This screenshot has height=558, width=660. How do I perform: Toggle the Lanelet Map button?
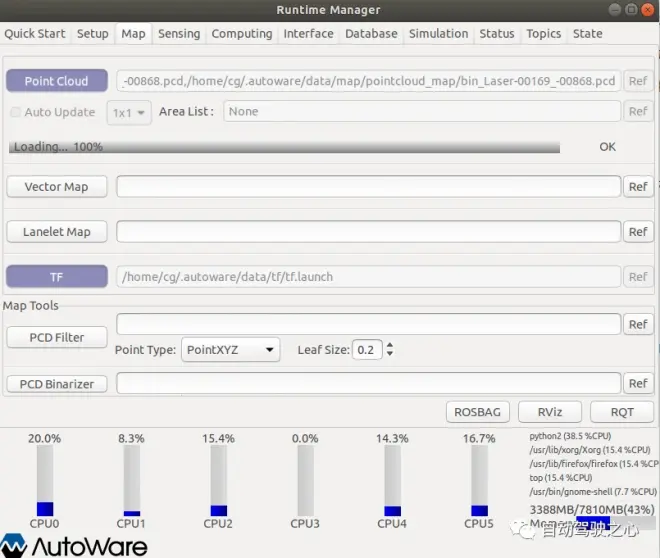57,231
